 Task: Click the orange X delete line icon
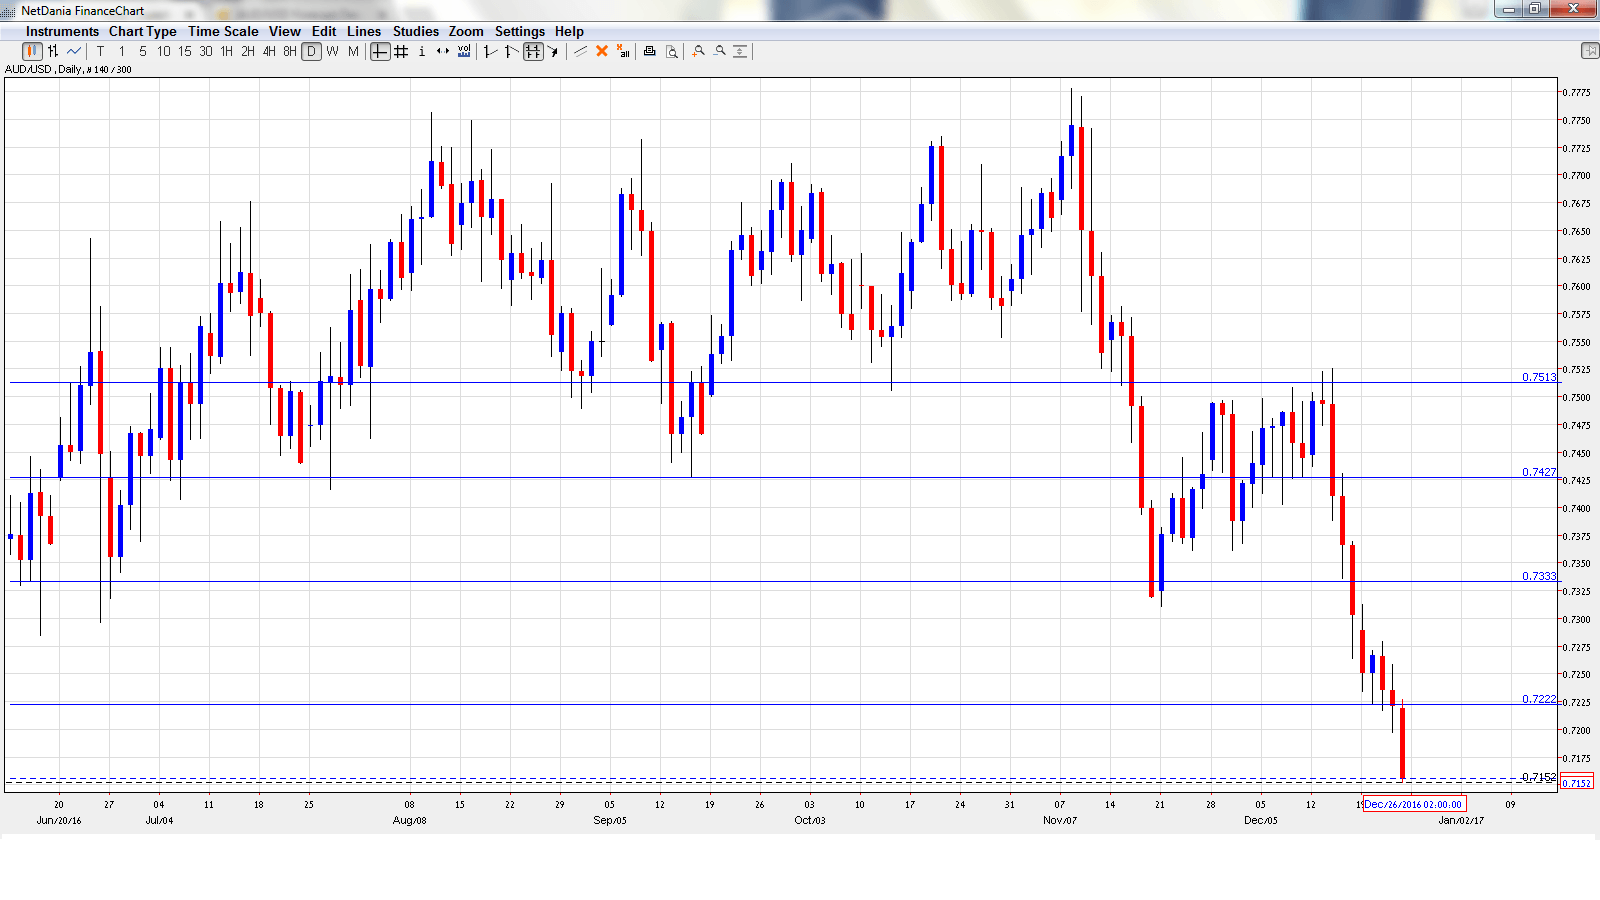pos(602,51)
